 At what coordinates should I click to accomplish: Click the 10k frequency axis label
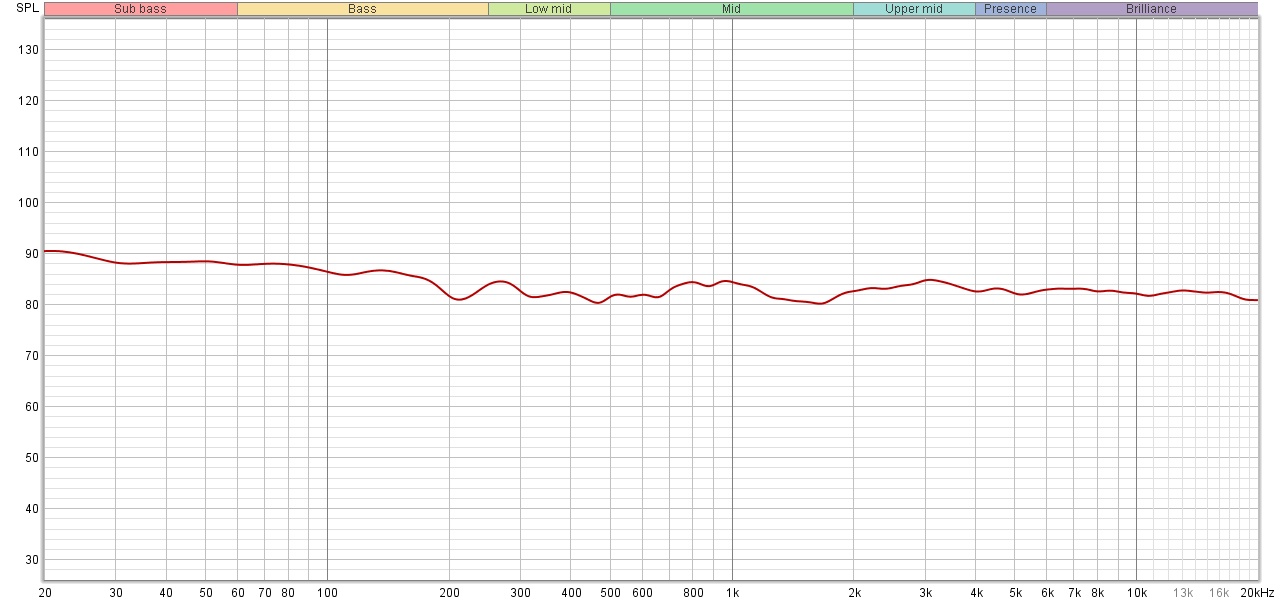[x=1137, y=592]
